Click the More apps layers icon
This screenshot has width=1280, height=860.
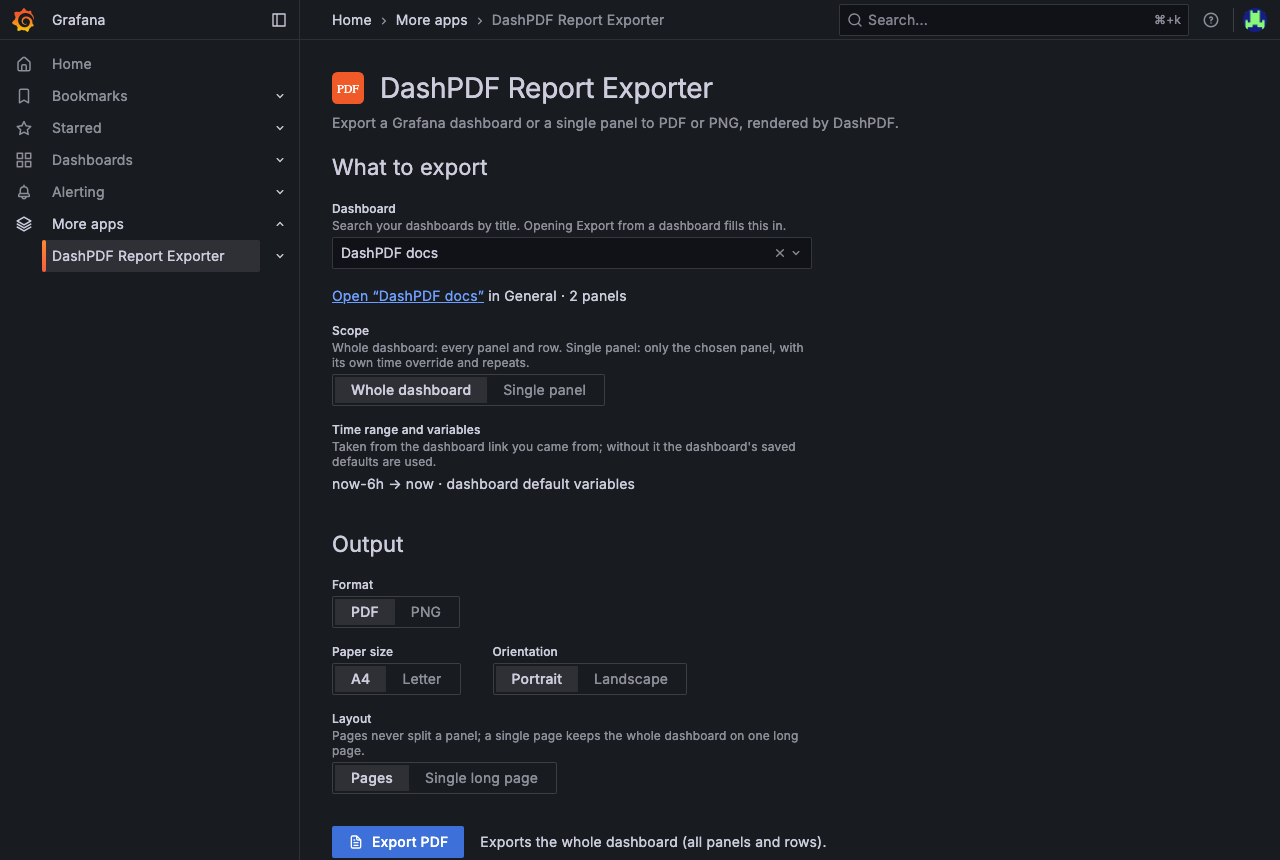tap(24, 224)
